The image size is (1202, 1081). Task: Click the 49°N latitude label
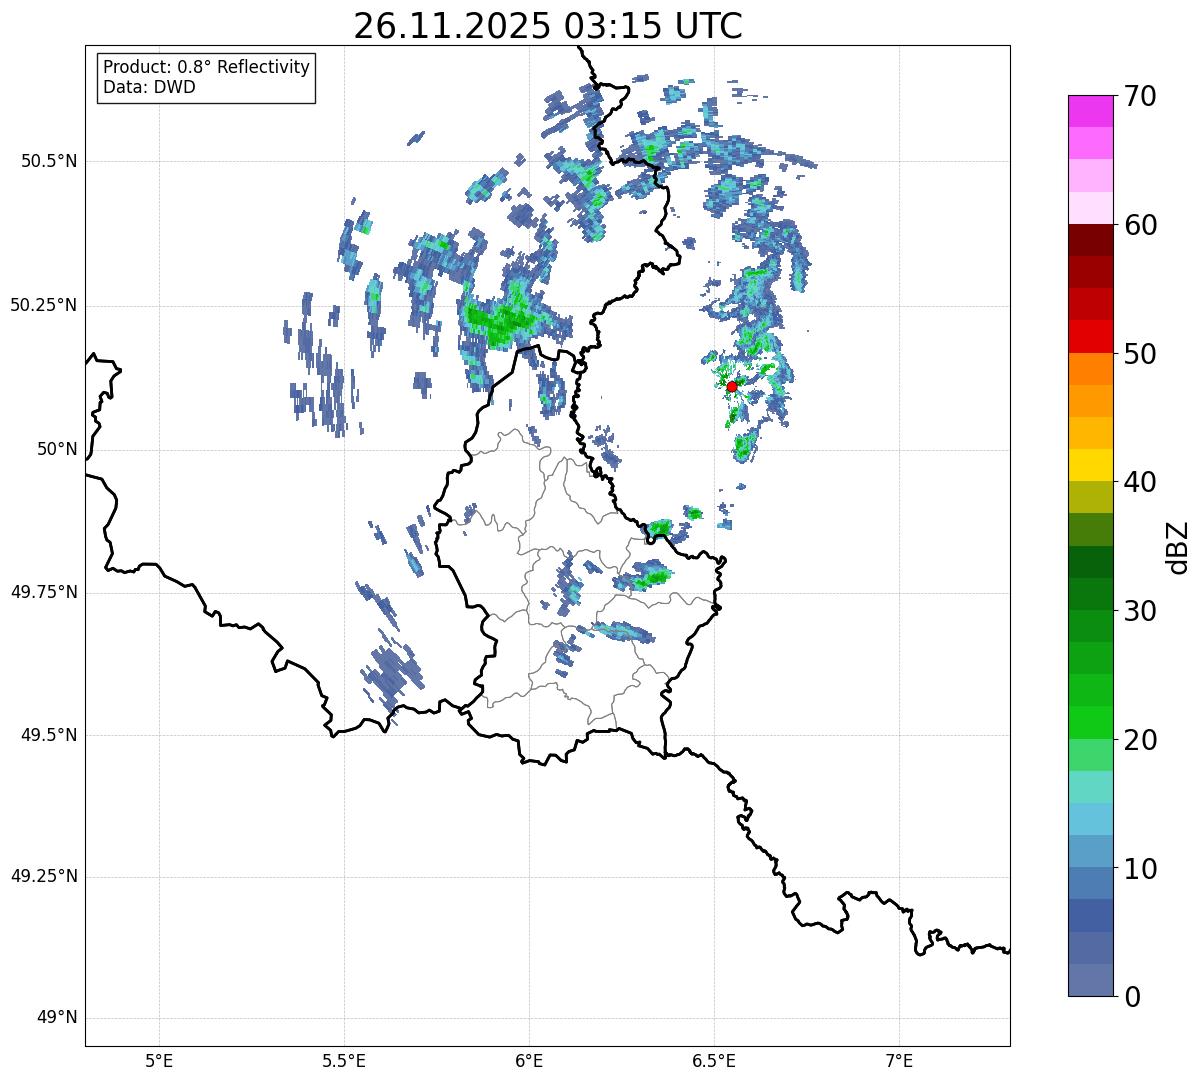point(57,1018)
